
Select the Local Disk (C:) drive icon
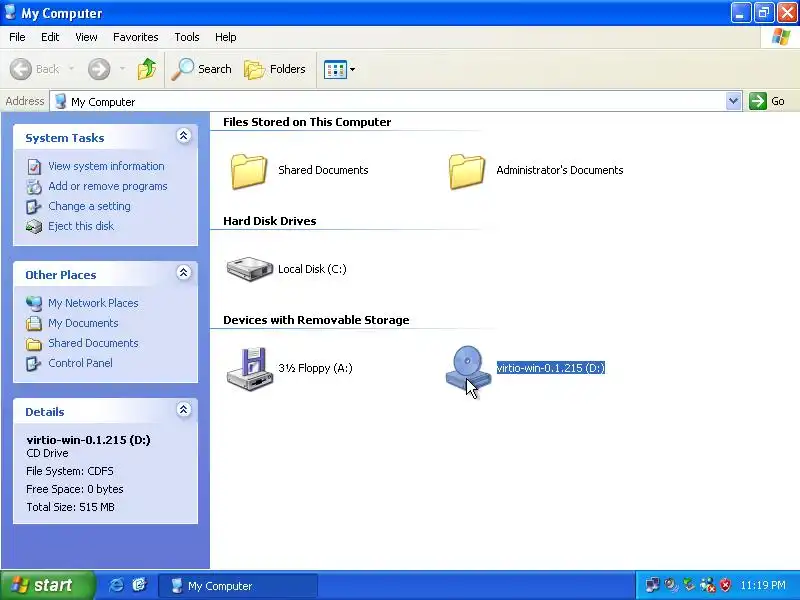coord(249,269)
